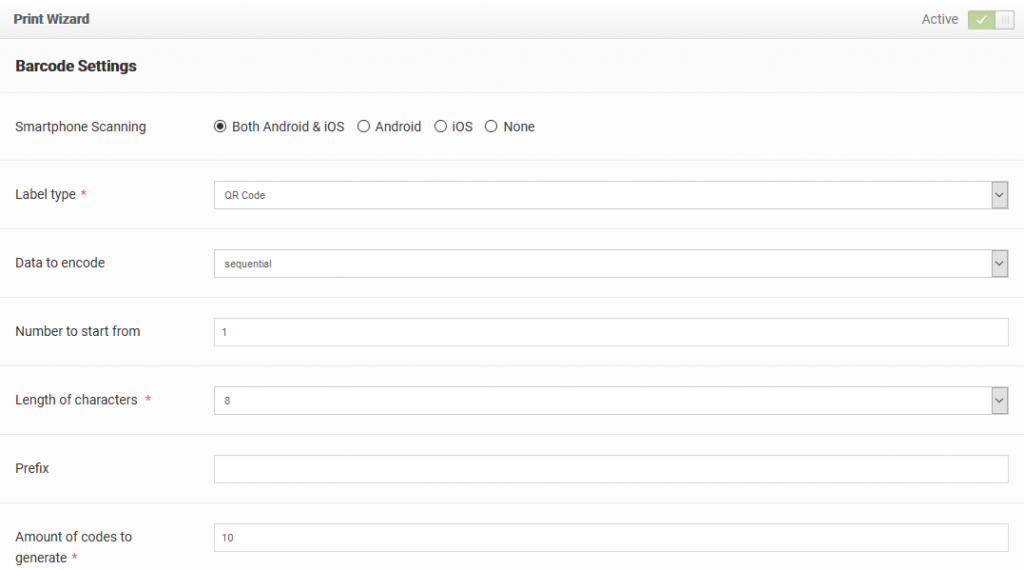Choose the Android scanning radio button
Viewport: 1024px width, 570px height.
click(363, 127)
